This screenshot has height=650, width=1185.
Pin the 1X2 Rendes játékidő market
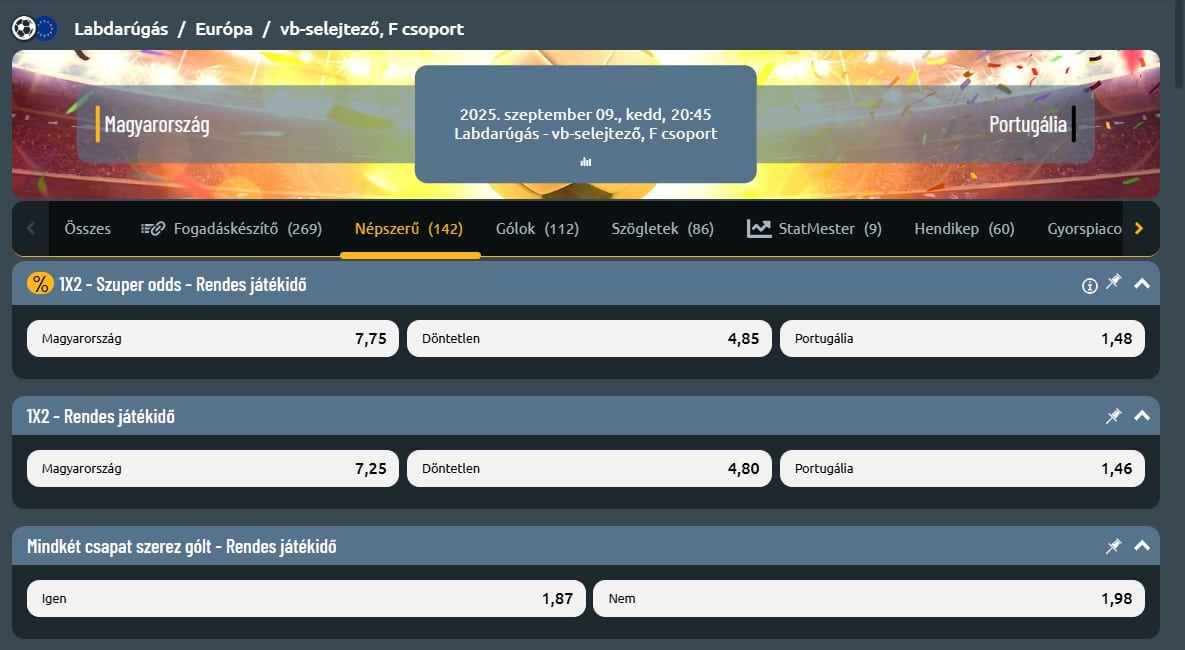[x=1114, y=416]
